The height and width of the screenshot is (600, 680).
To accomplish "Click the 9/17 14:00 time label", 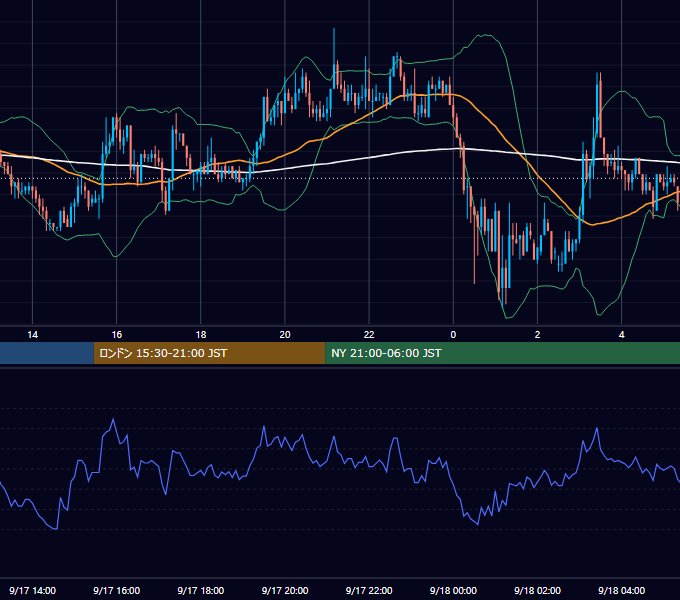I will click(x=33, y=590).
